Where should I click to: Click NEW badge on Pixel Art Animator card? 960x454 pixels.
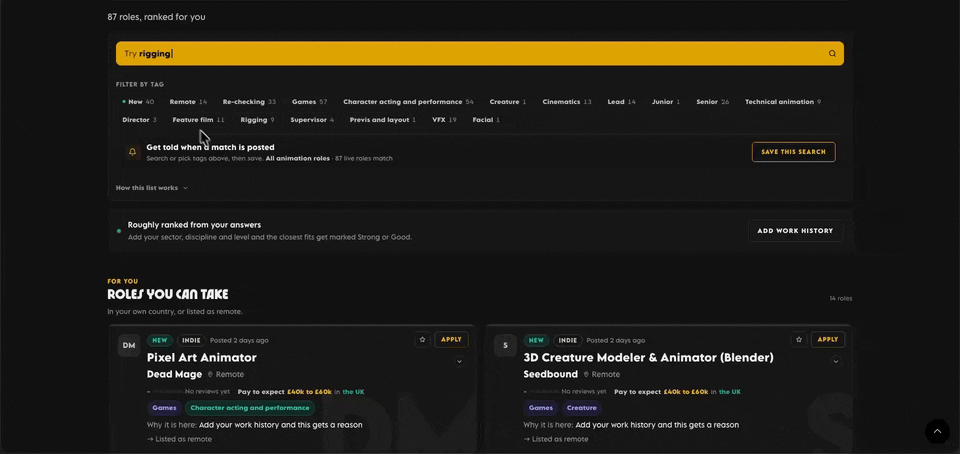click(160, 340)
